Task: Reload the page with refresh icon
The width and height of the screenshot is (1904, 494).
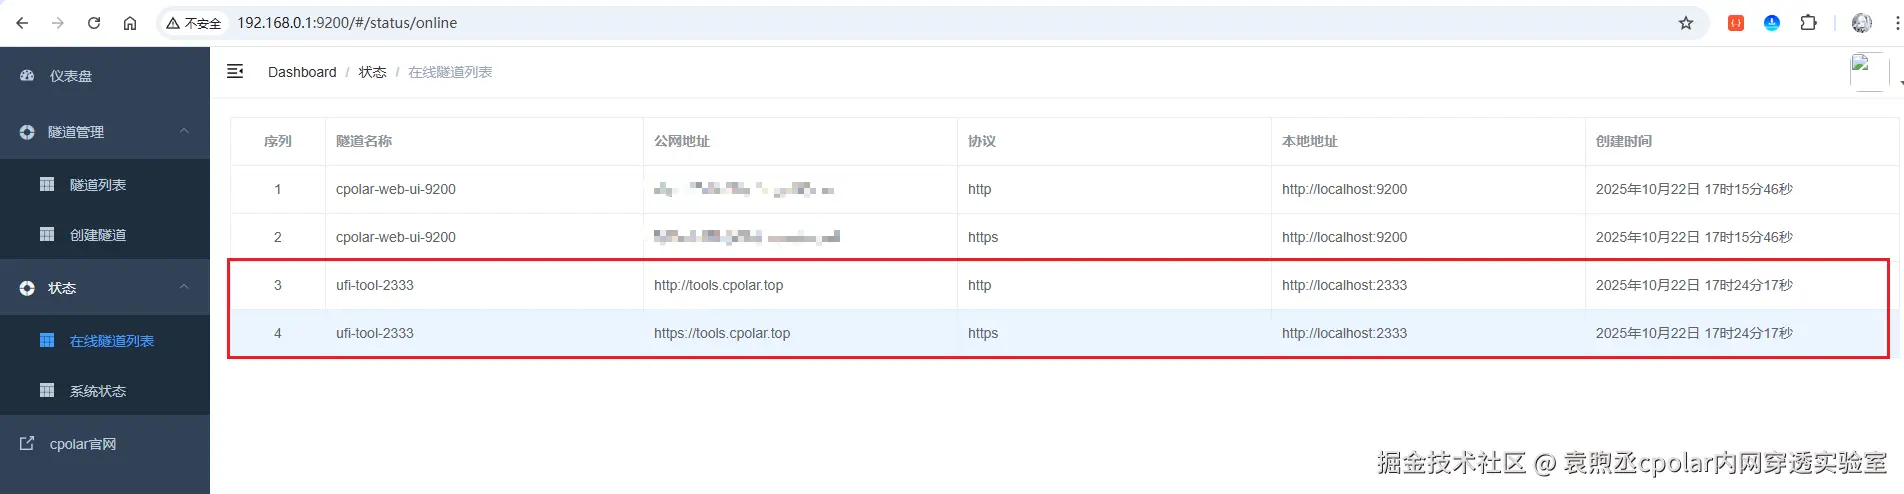Action: pos(94,23)
